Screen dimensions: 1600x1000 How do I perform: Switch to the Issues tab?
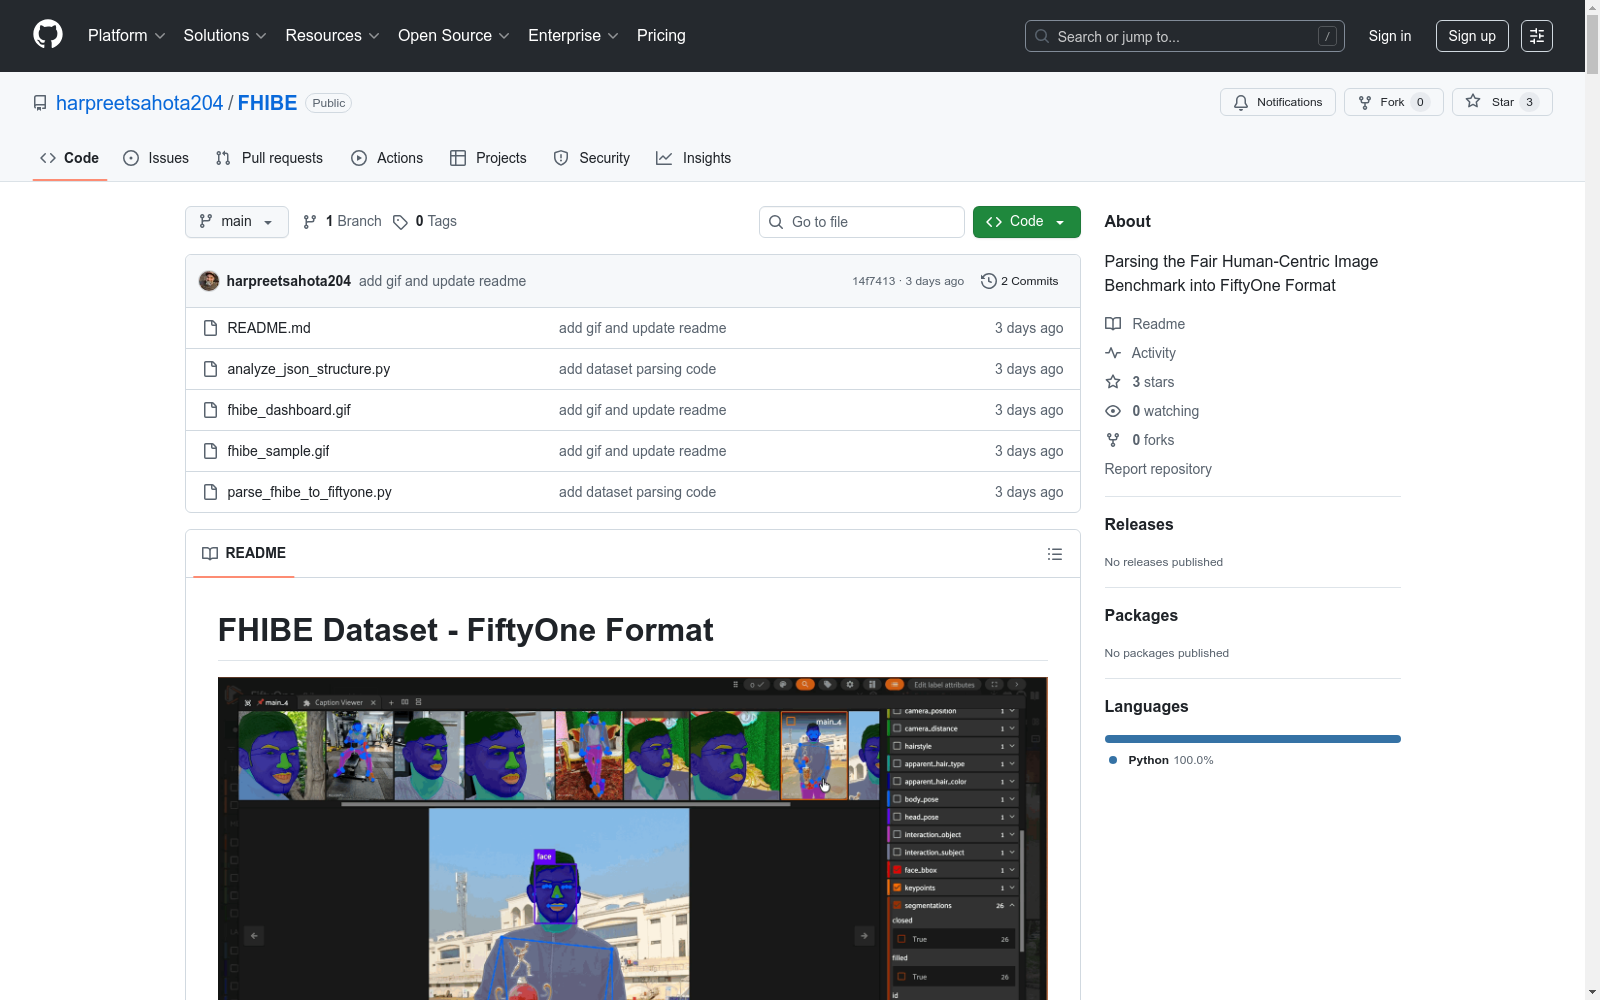point(156,158)
